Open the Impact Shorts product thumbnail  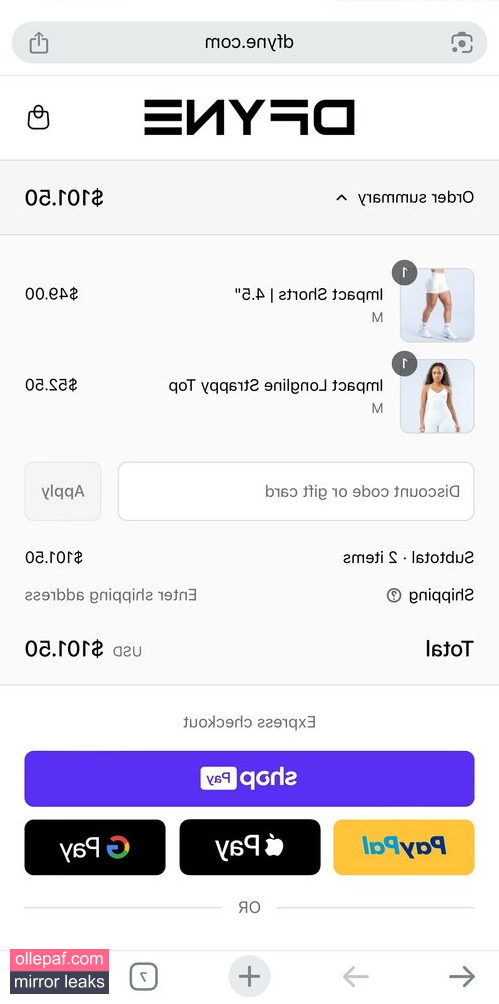(437, 305)
